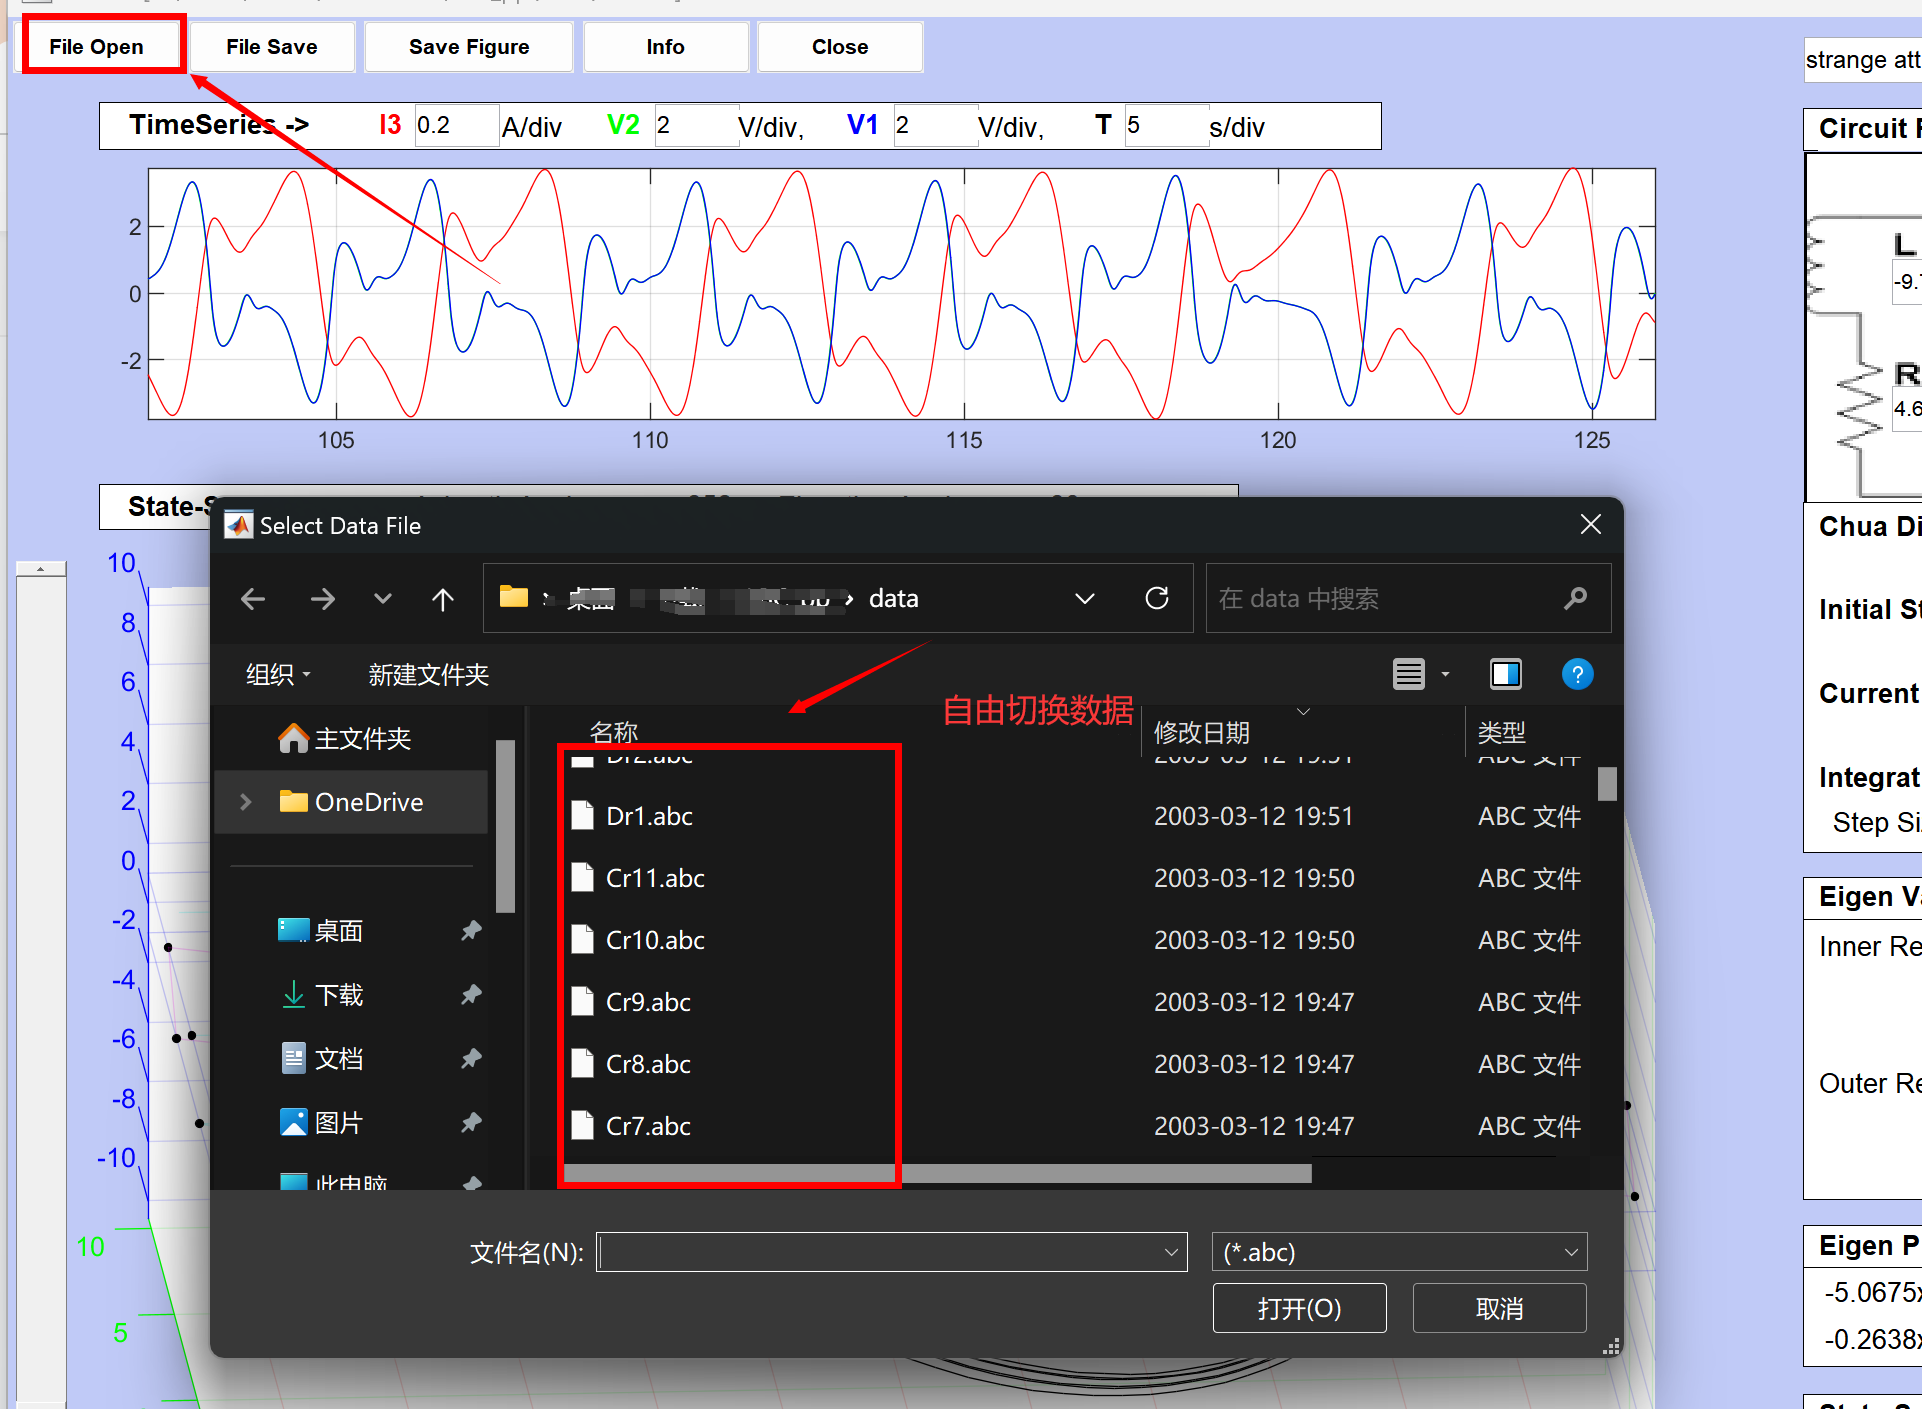Open the help question mark icon

coord(1577,675)
